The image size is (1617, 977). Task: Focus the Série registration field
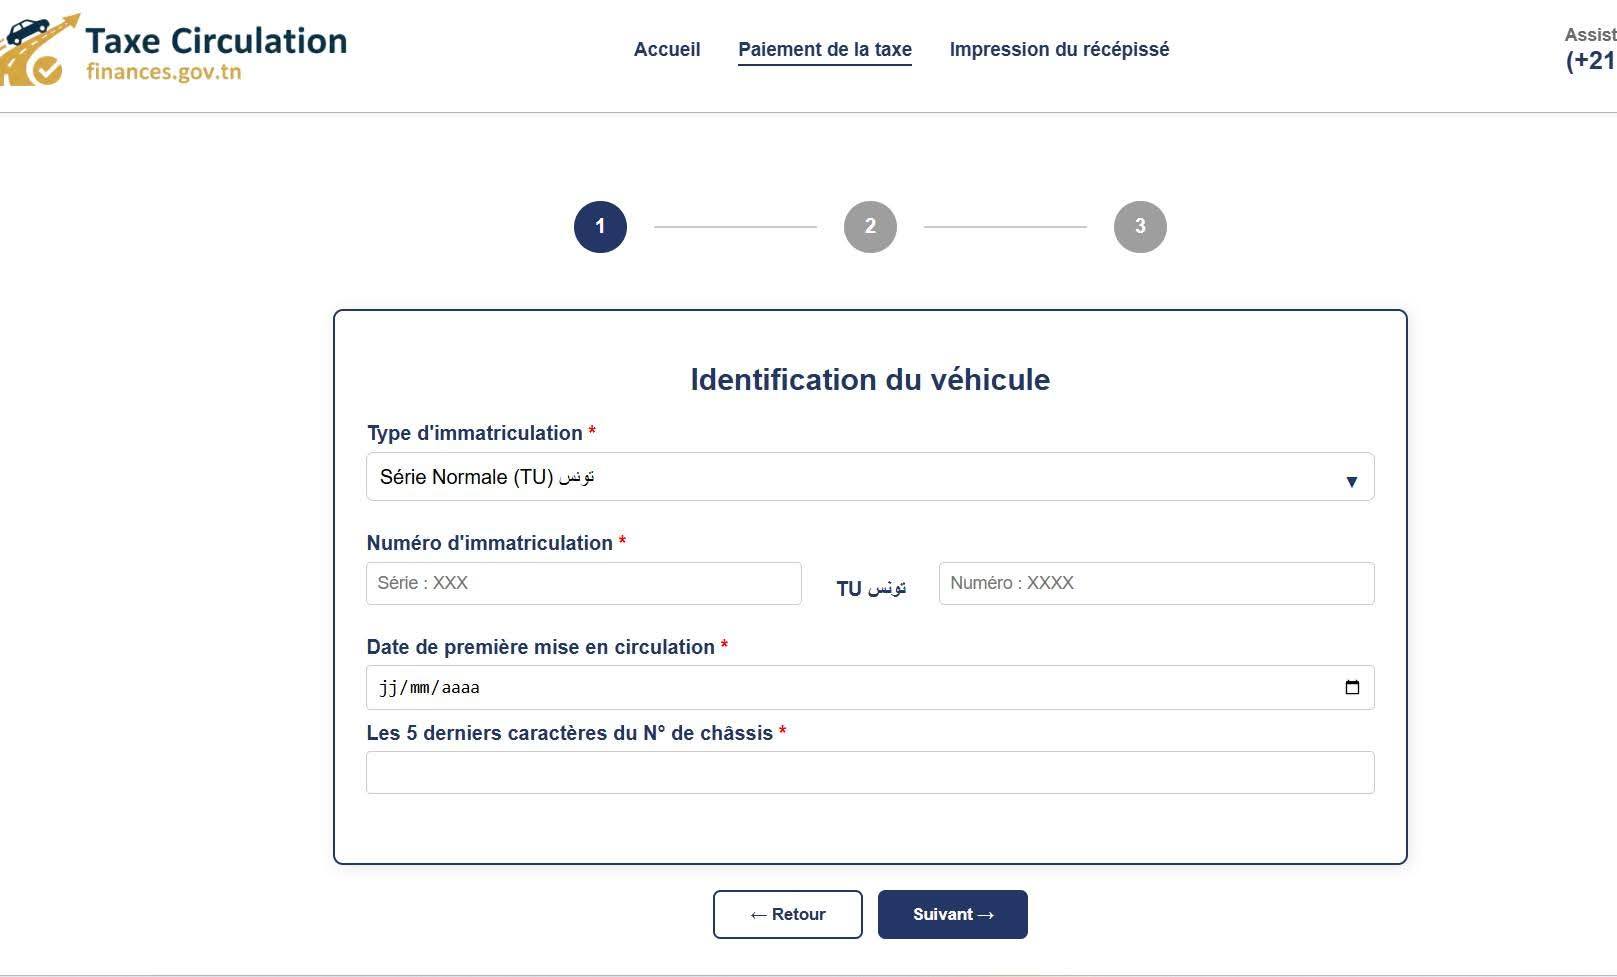coord(583,583)
